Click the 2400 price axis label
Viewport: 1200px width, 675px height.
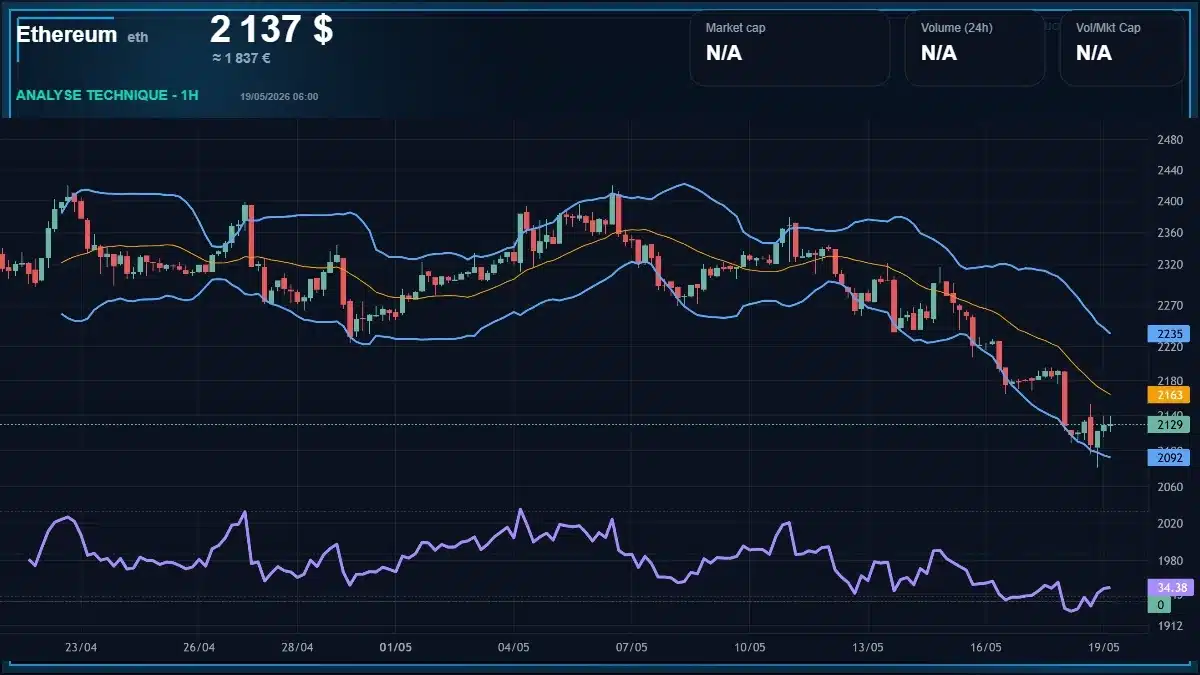(x=1169, y=202)
